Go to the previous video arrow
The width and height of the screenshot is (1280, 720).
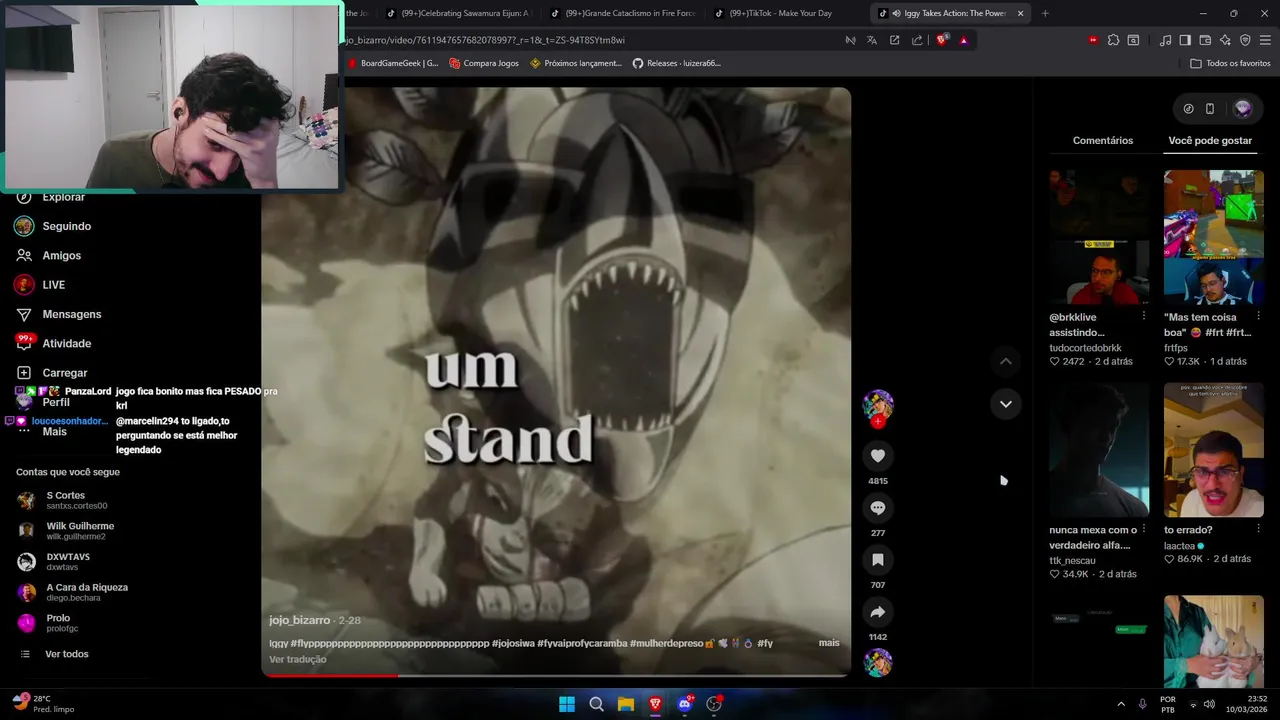[x=1006, y=361]
